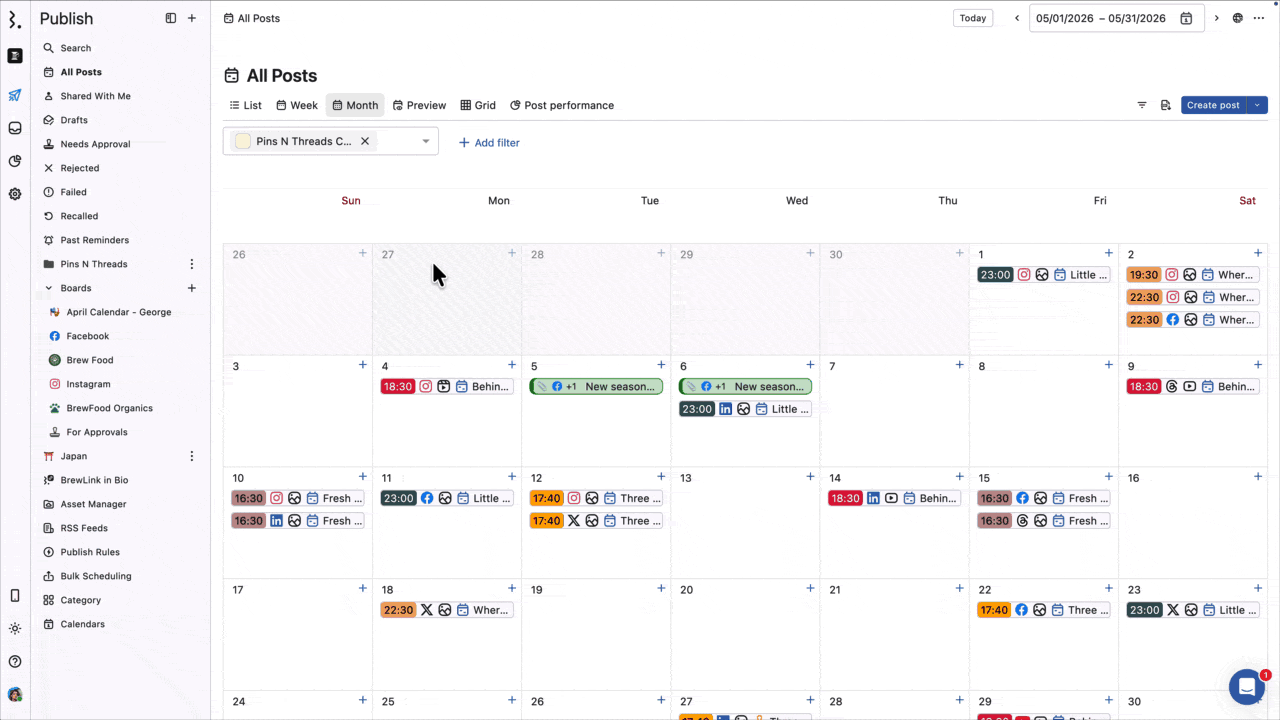Open the chat support bubble
The height and width of the screenshot is (720, 1280).
pos(1246,687)
